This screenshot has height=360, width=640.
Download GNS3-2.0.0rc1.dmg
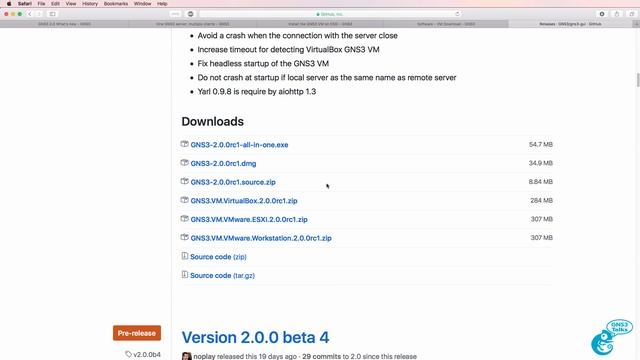[x=223, y=164]
